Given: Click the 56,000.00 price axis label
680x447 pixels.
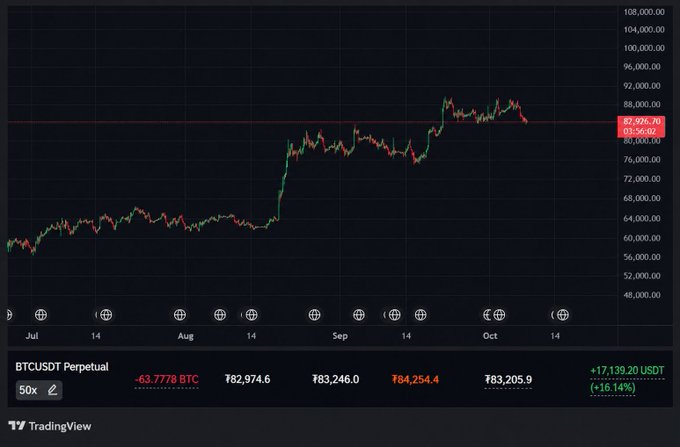Looking at the screenshot, I should pos(642,257).
